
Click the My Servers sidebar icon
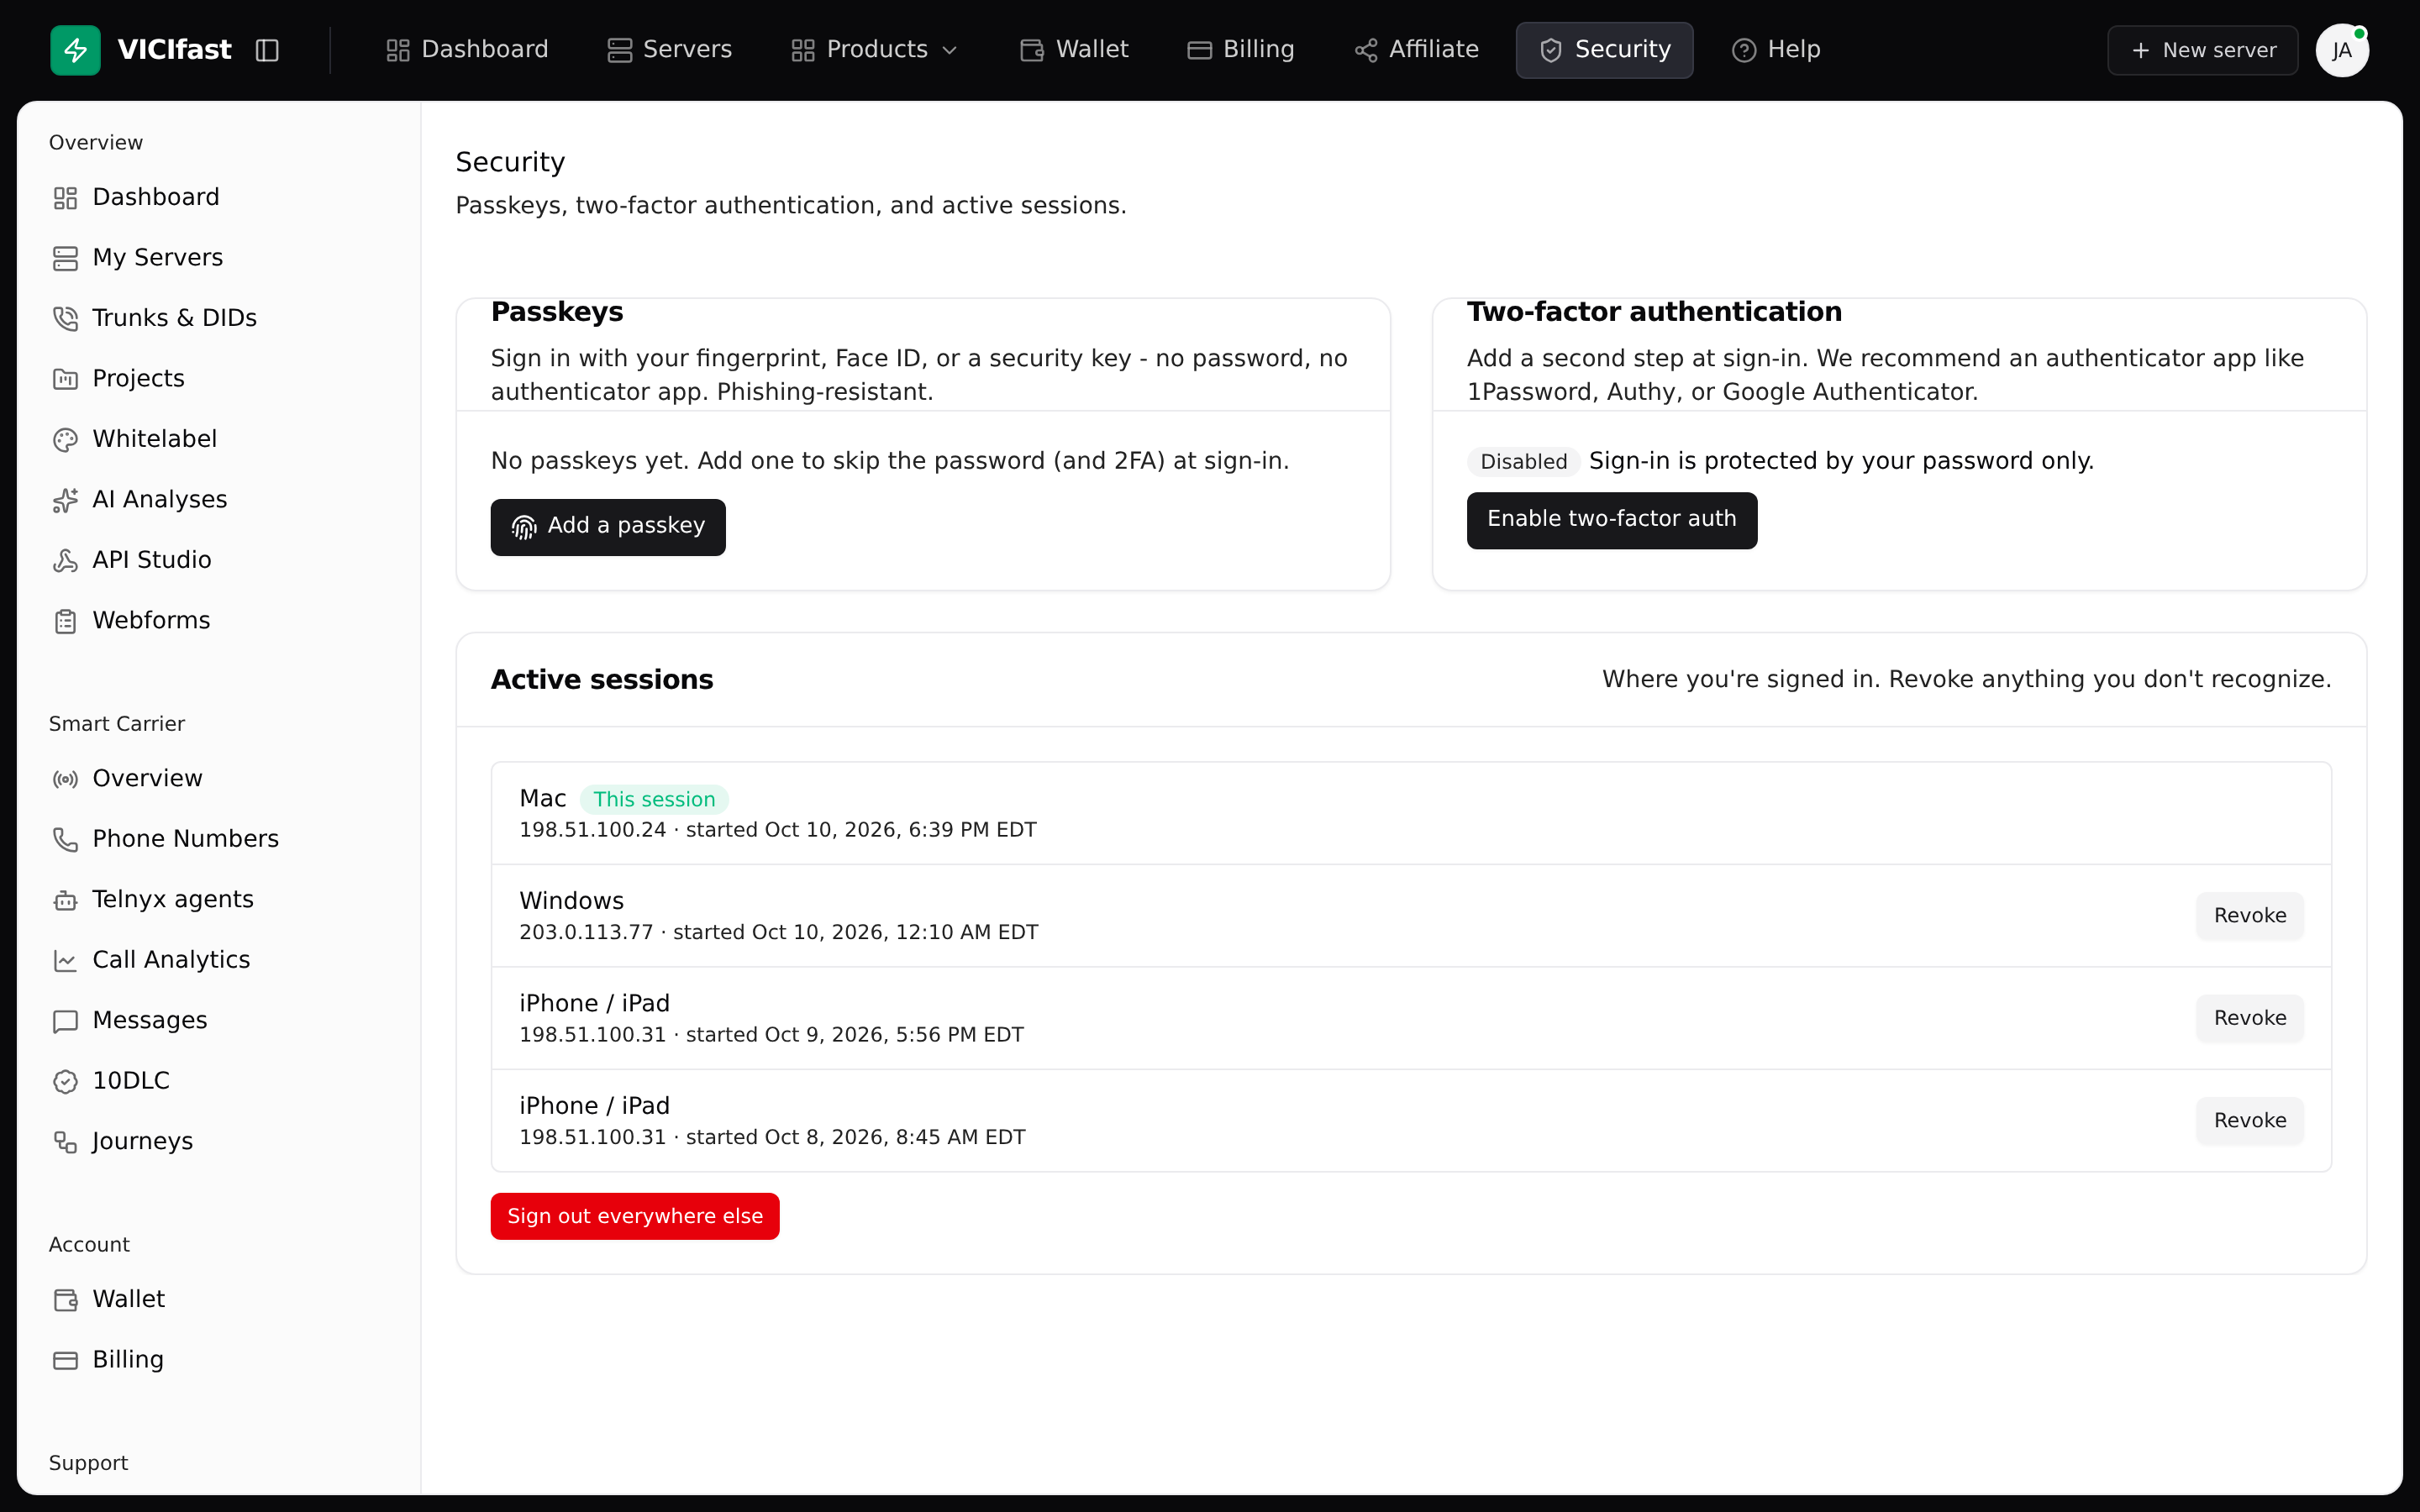click(65, 258)
